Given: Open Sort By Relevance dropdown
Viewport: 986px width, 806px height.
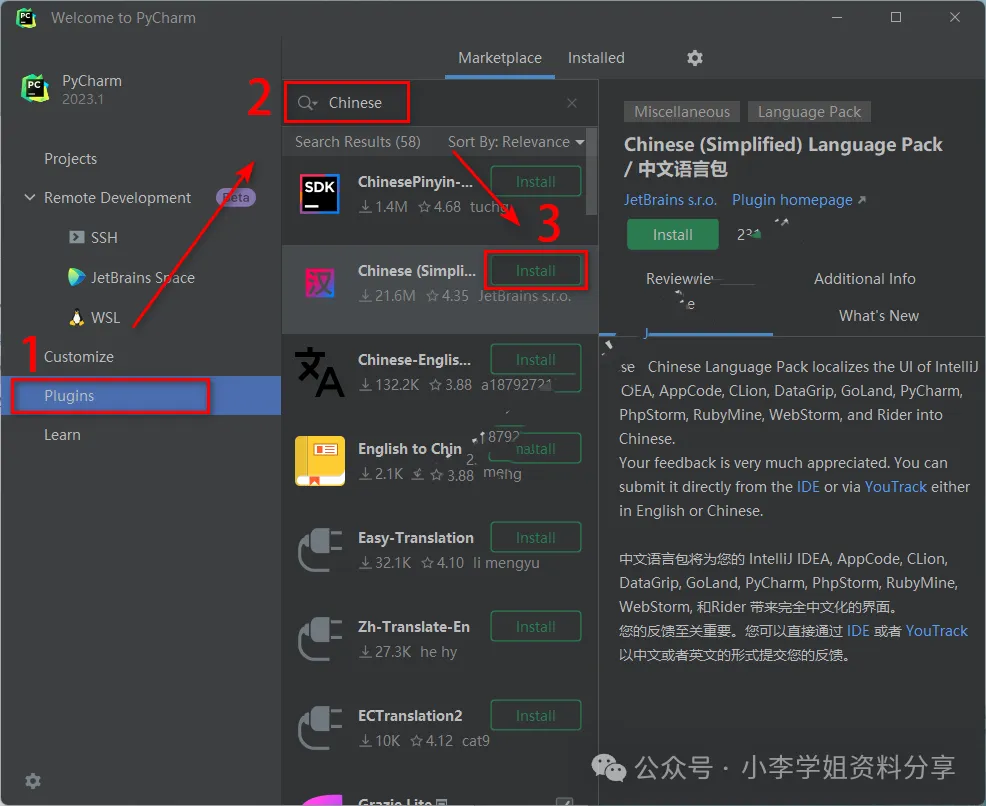Looking at the screenshot, I should pos(516,141).
